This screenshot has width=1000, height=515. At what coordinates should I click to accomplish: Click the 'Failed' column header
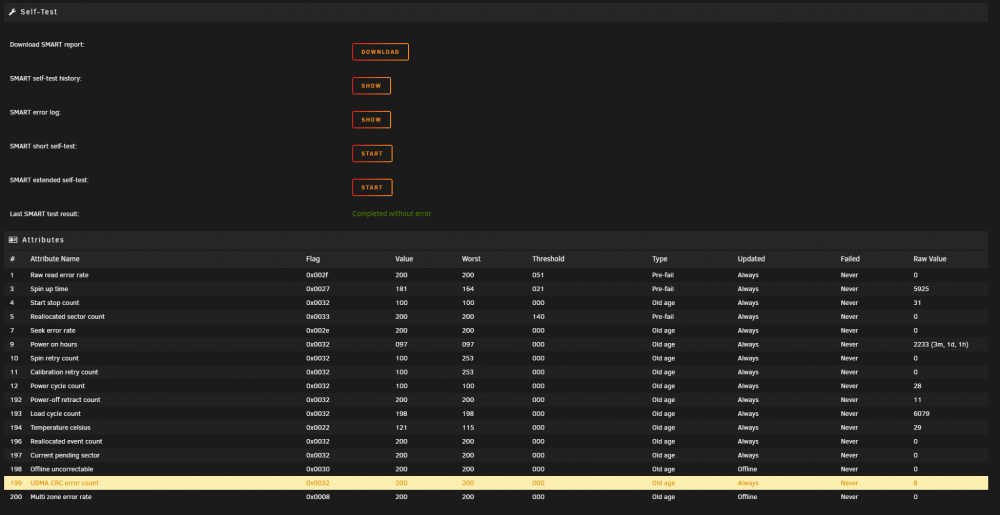[x=850, y=259]
